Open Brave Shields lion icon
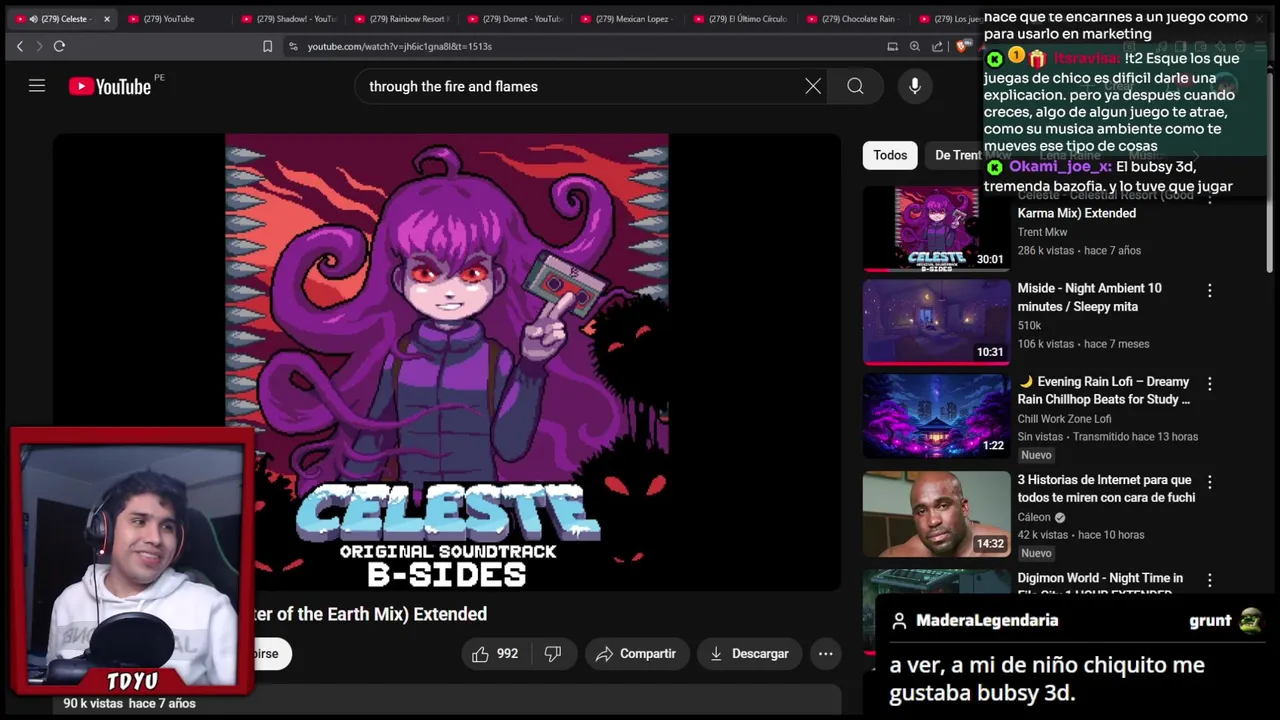Image resolution: width=1280 pixels, height=720 pixels. click(x=962, y=46)
